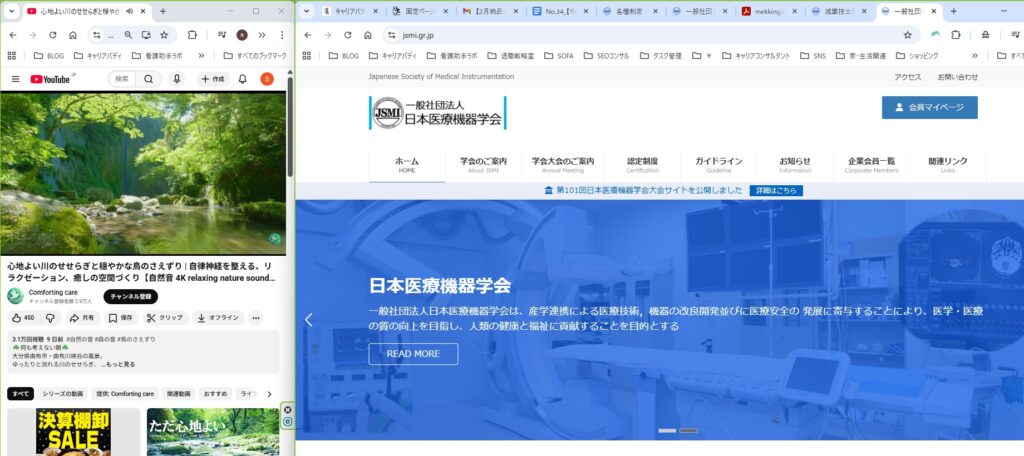Select the 関連動画 filter chip
Viewport: 1024px width, 456px height.
click(178, 394)
